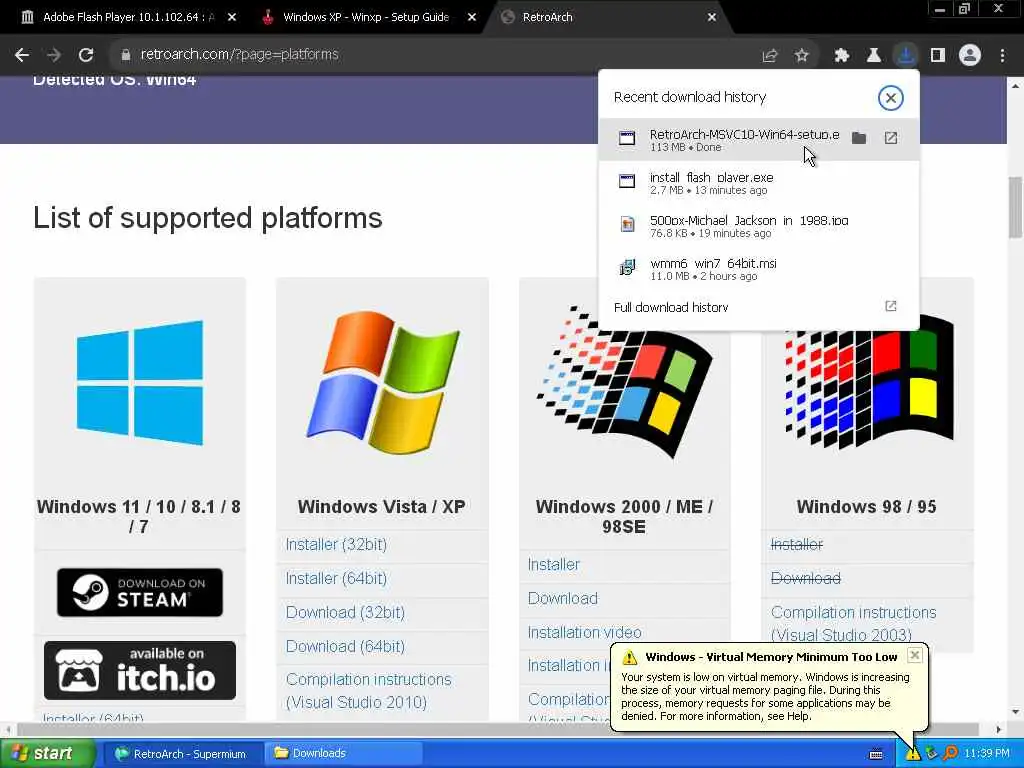
Task: Open the Installation video link
Action: [584, 632]
